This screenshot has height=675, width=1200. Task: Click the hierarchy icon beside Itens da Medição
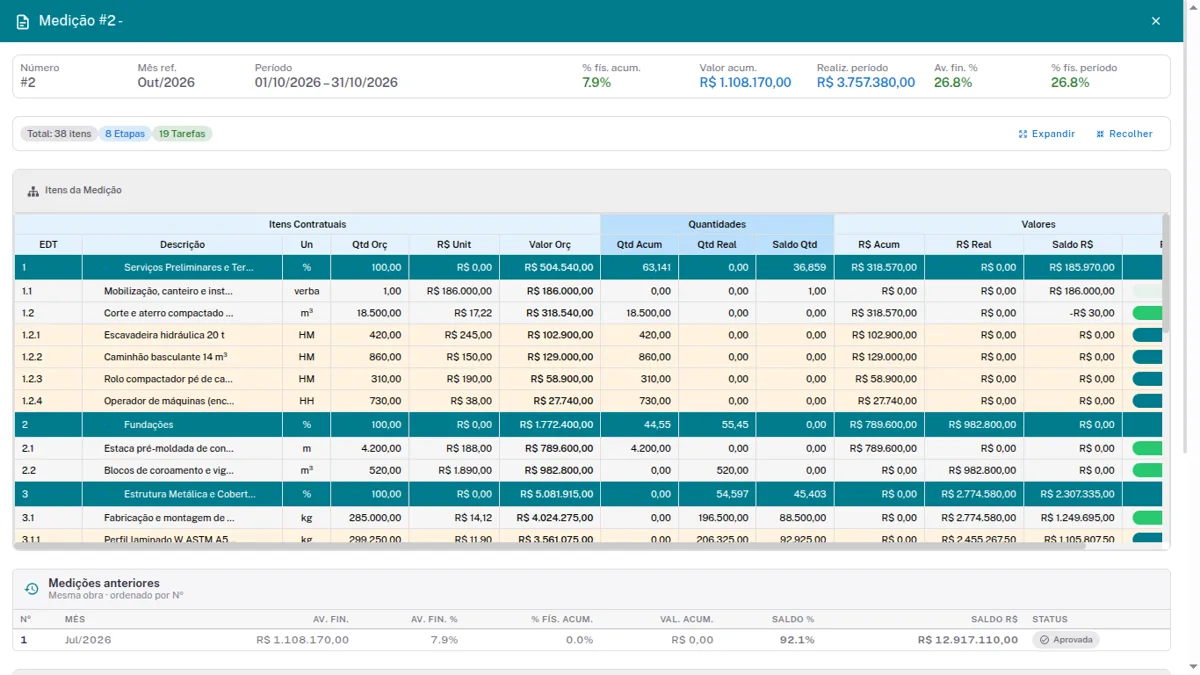33,191
